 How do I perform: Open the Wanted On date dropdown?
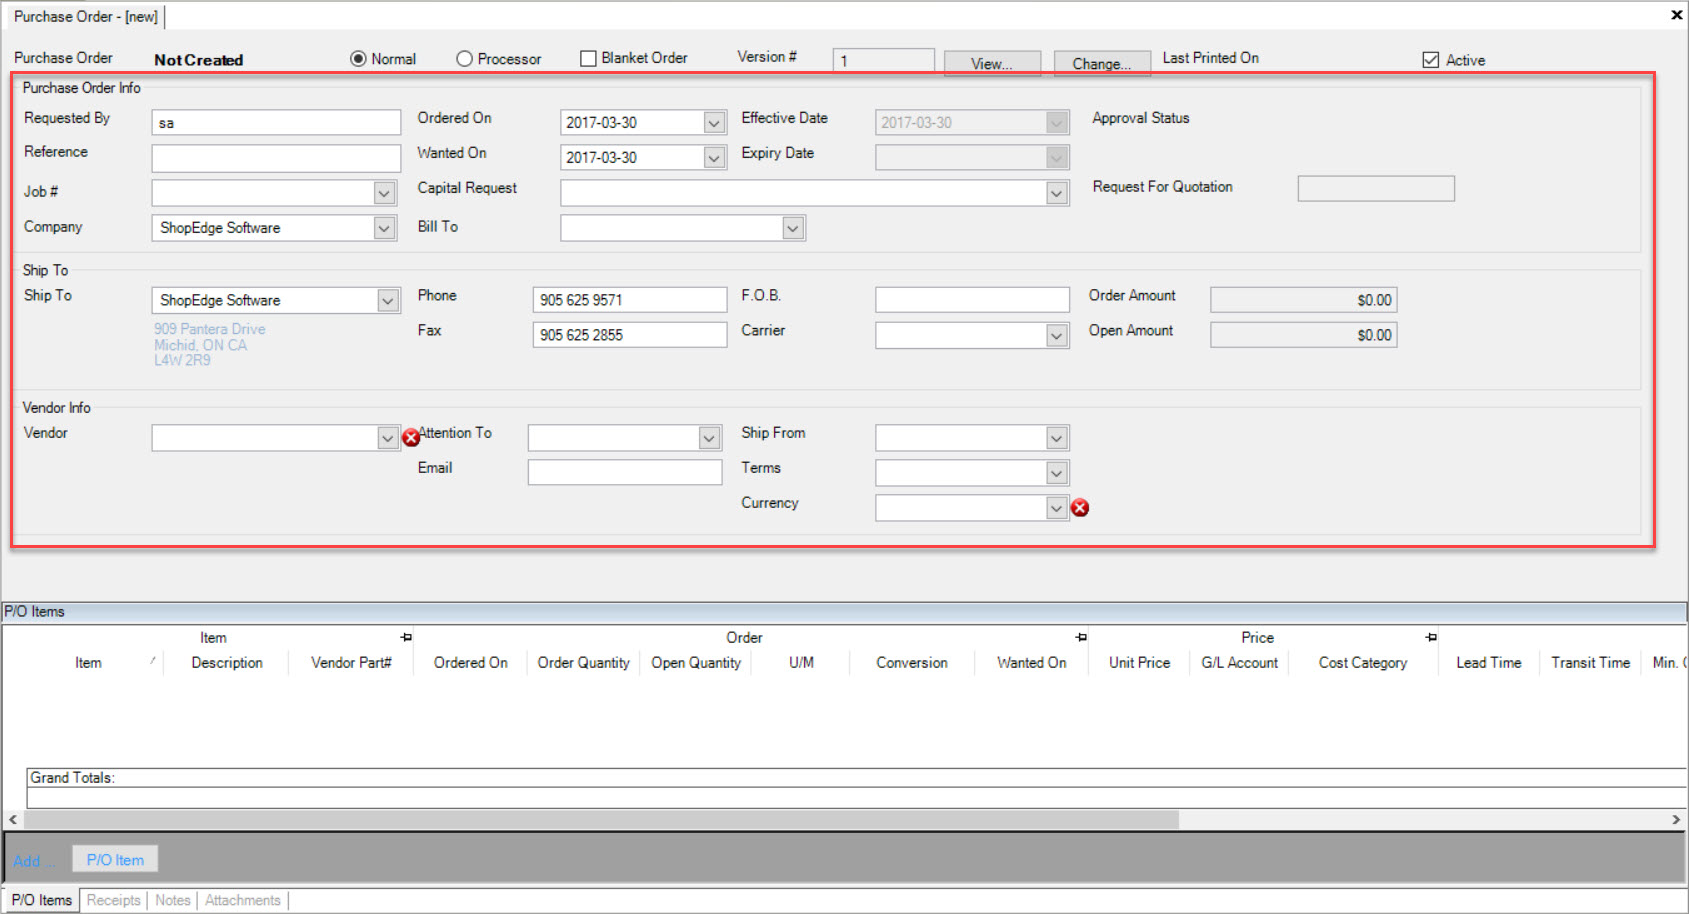(714, 157)
